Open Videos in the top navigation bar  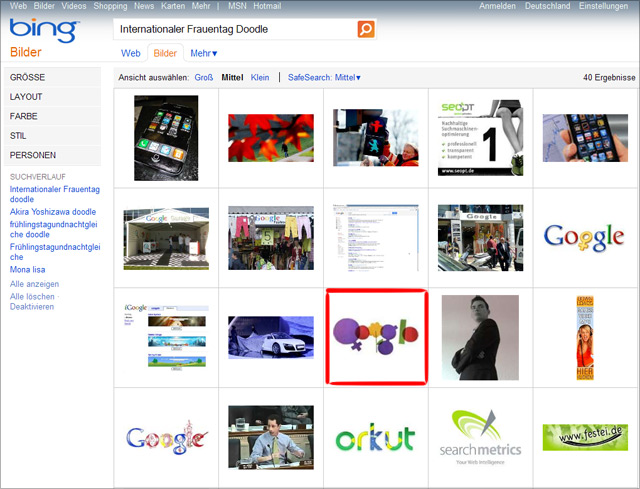point(74,6)
